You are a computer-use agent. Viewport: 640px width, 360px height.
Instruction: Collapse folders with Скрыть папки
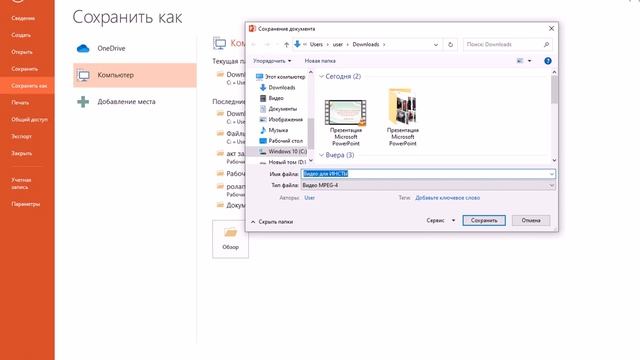click(x=272, y=222)
